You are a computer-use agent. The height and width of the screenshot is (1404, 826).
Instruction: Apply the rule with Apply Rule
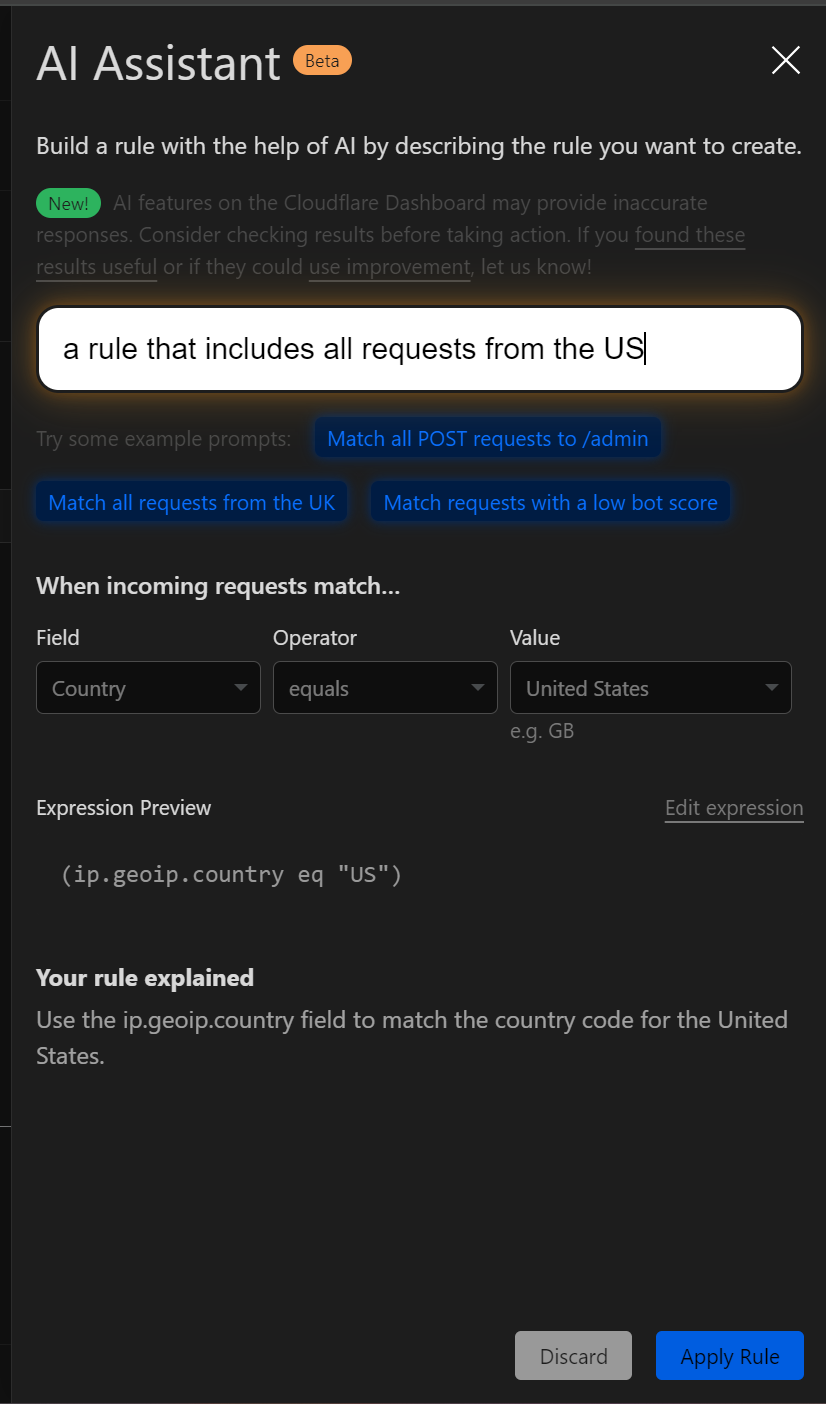point(729,1356)
